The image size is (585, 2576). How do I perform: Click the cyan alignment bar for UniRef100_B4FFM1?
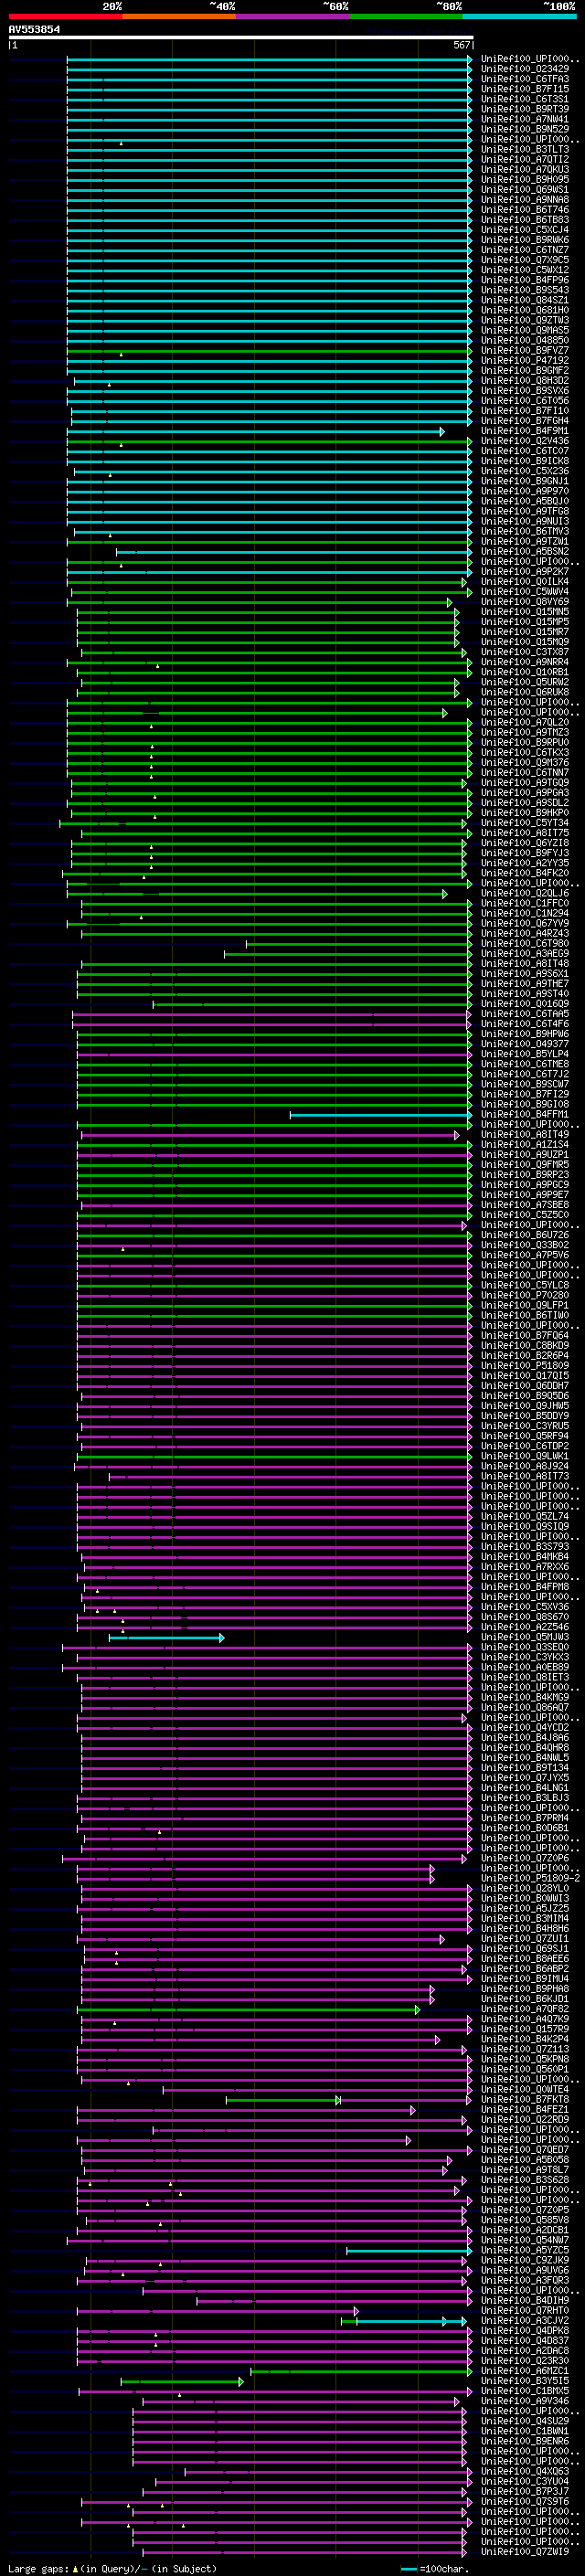[381, 1115]
